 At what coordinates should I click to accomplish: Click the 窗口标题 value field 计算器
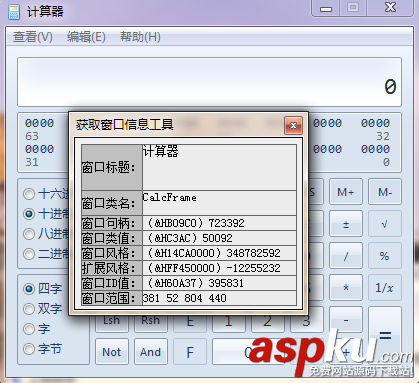[219, 167]
